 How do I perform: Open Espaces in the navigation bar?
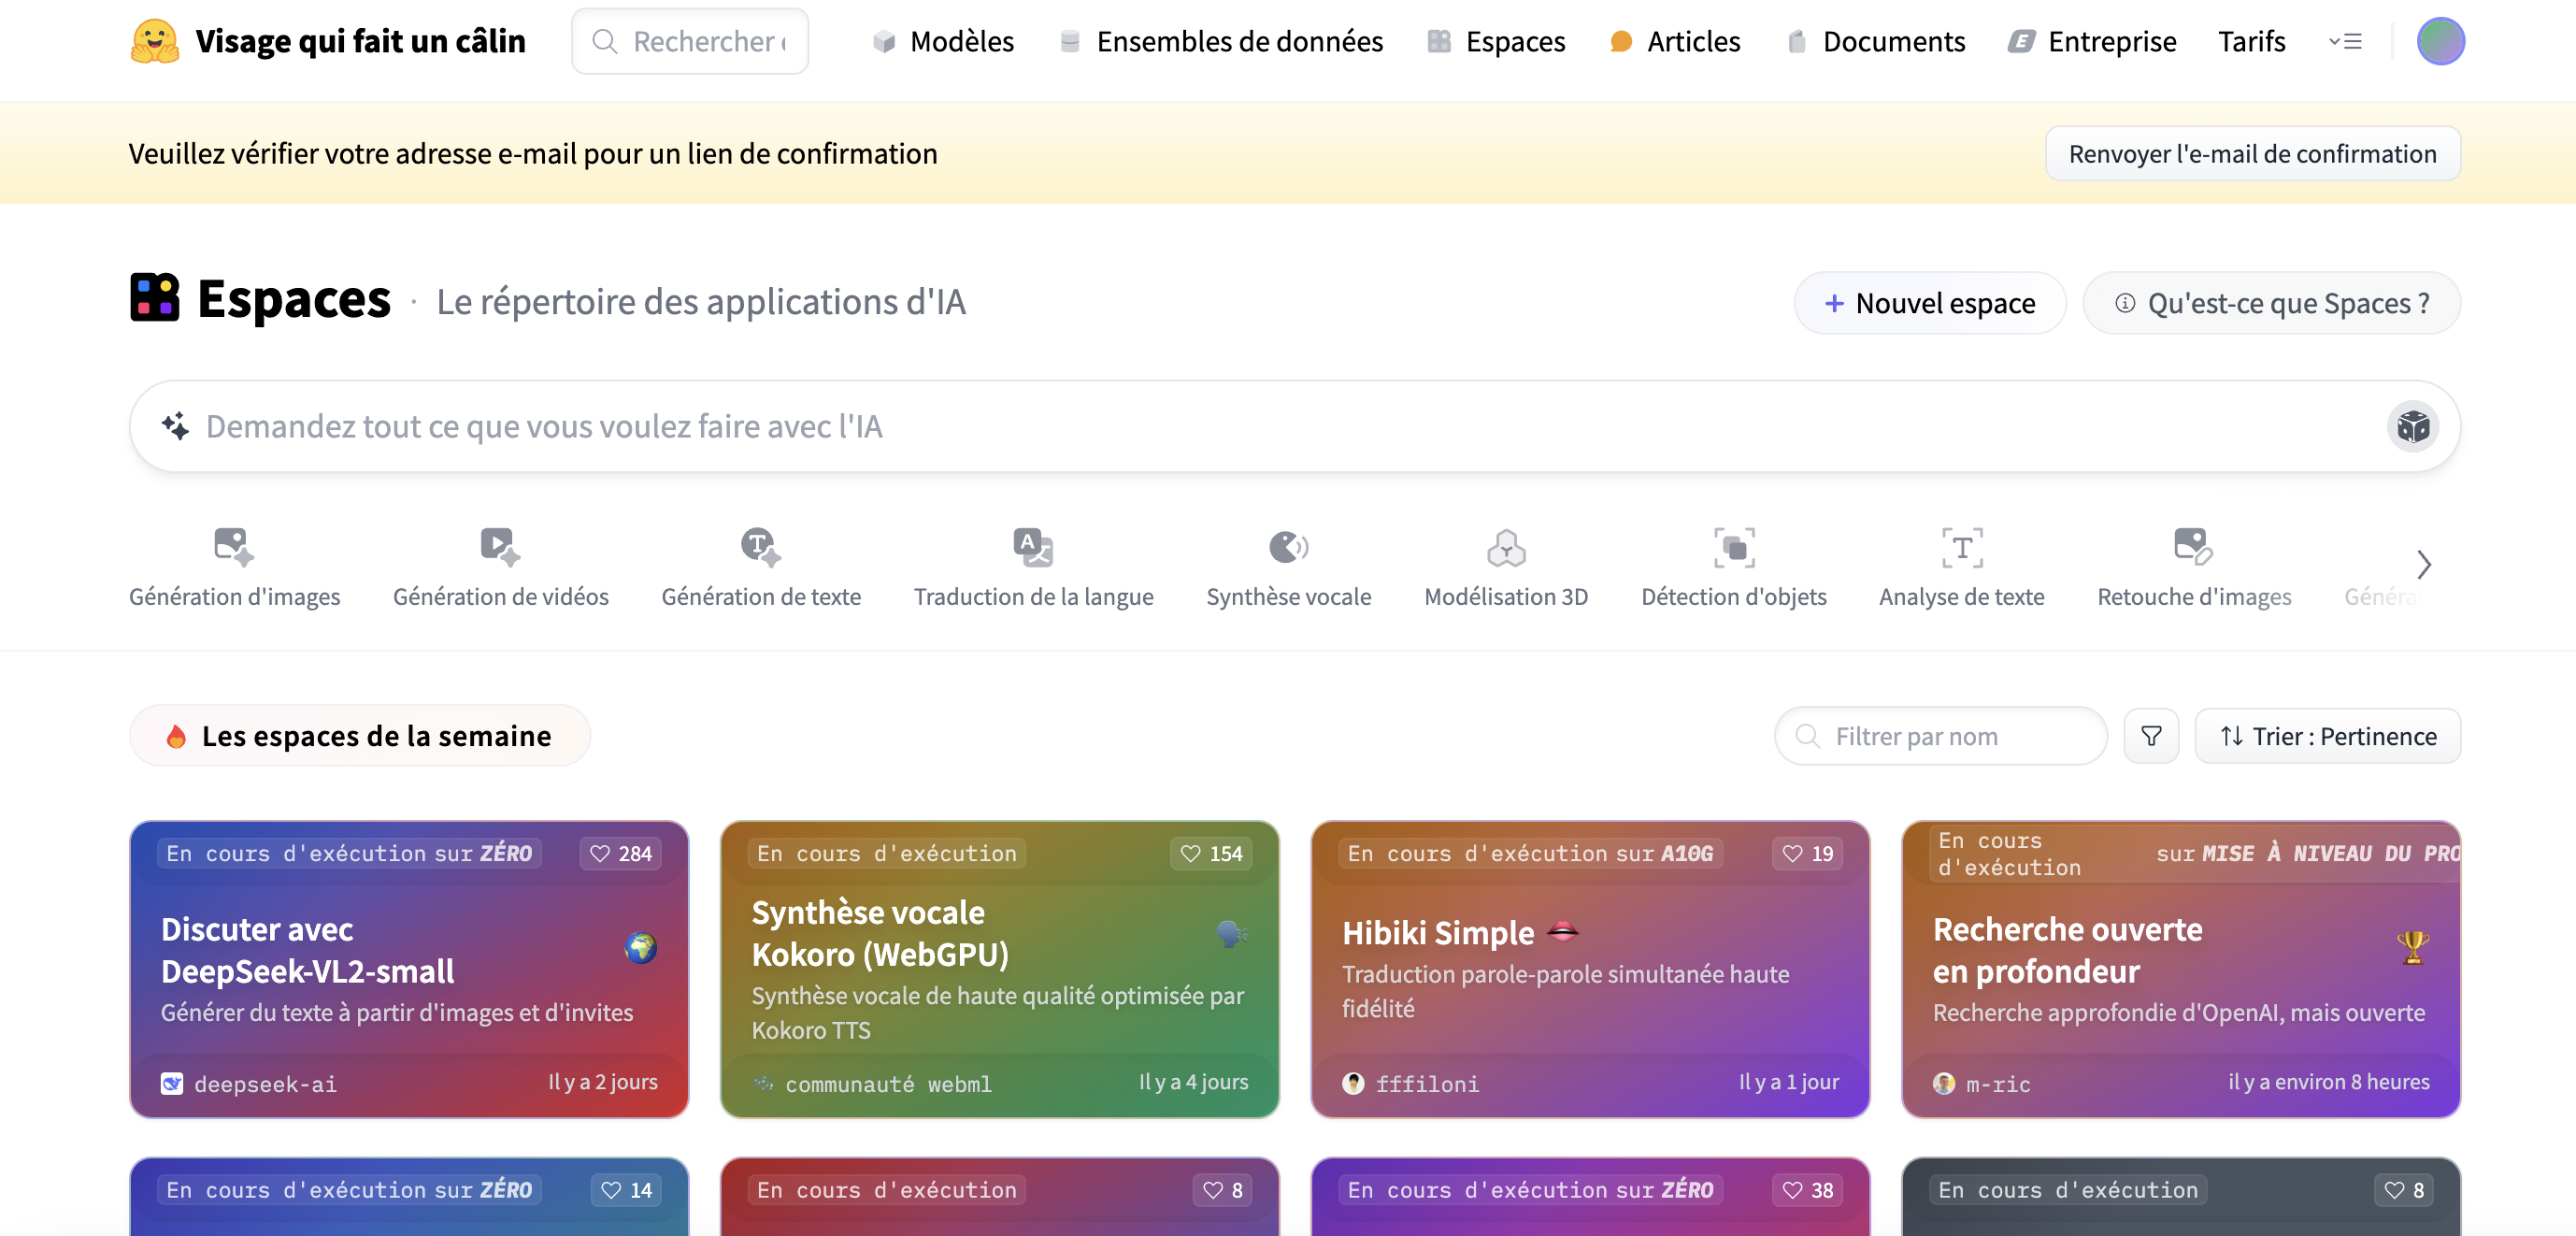[x=1496, y=41]
